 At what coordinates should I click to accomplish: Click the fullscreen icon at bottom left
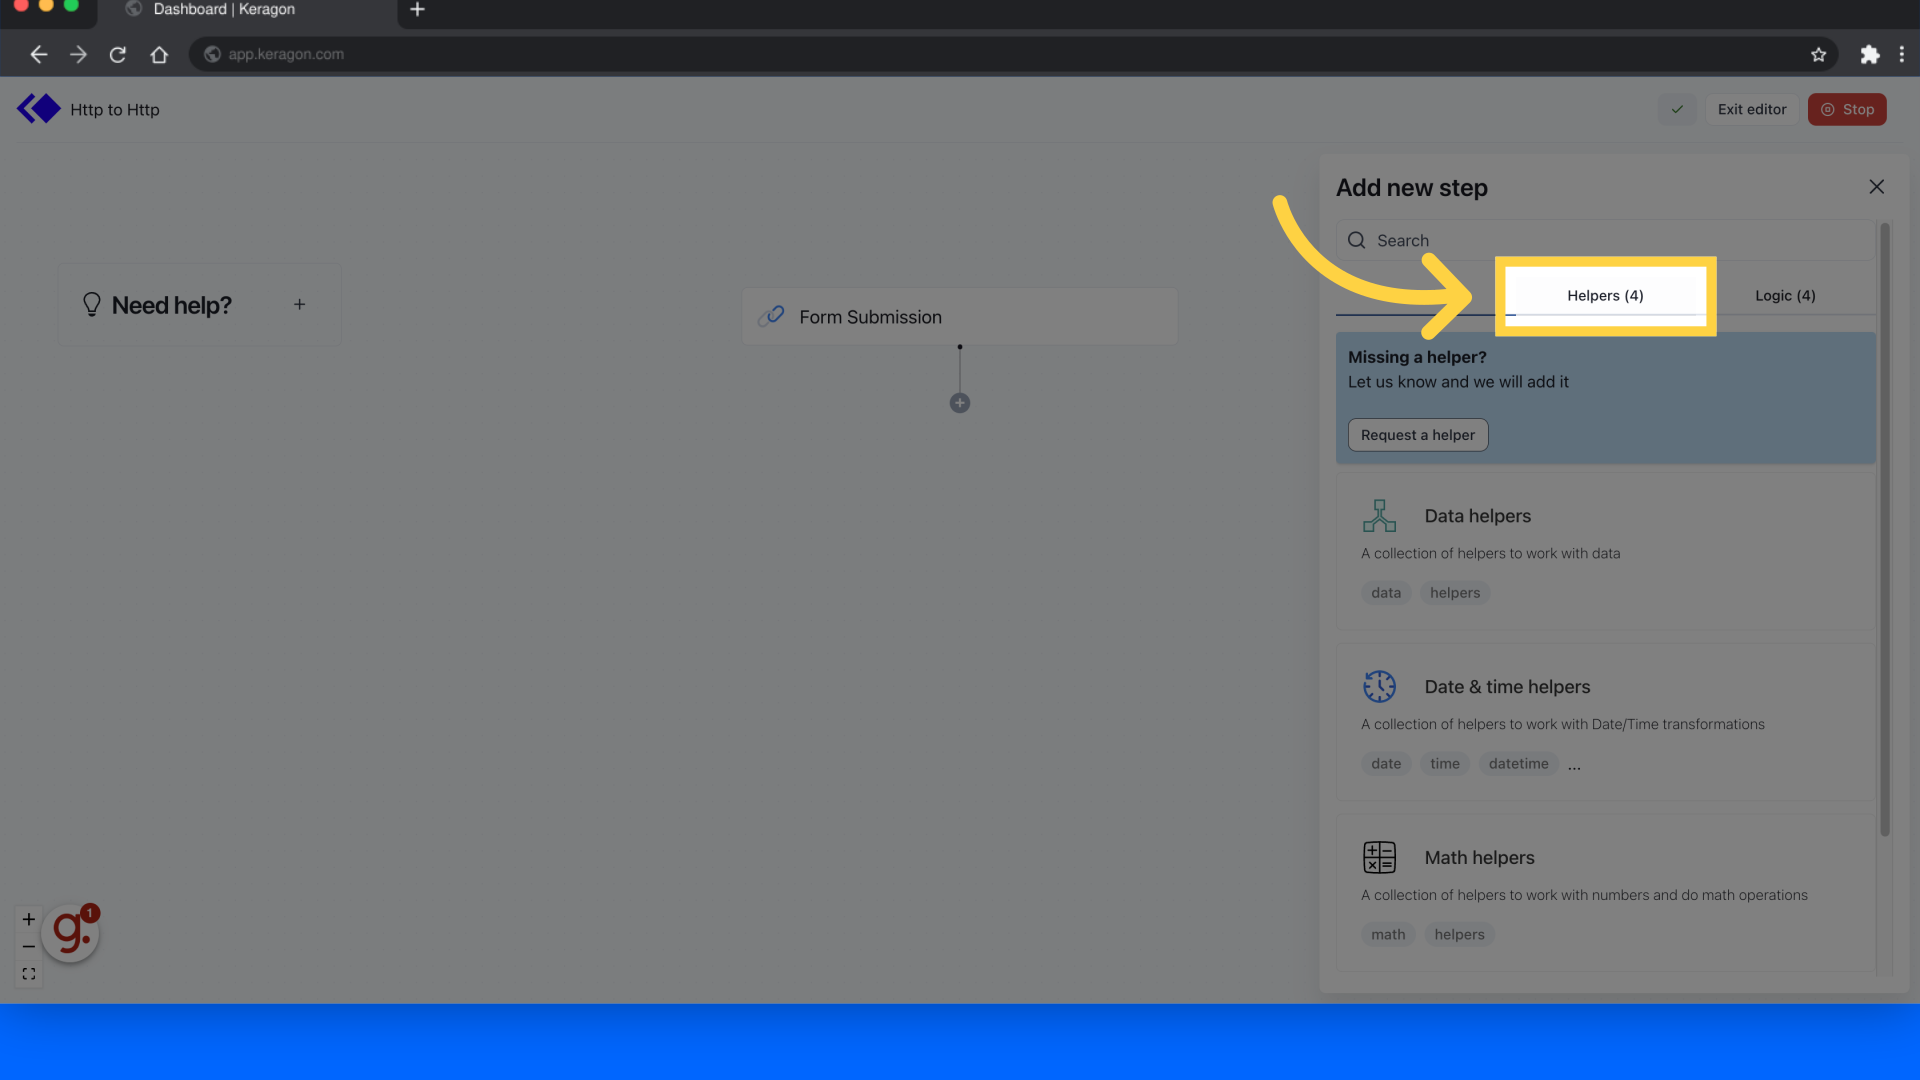coord(28,973)
